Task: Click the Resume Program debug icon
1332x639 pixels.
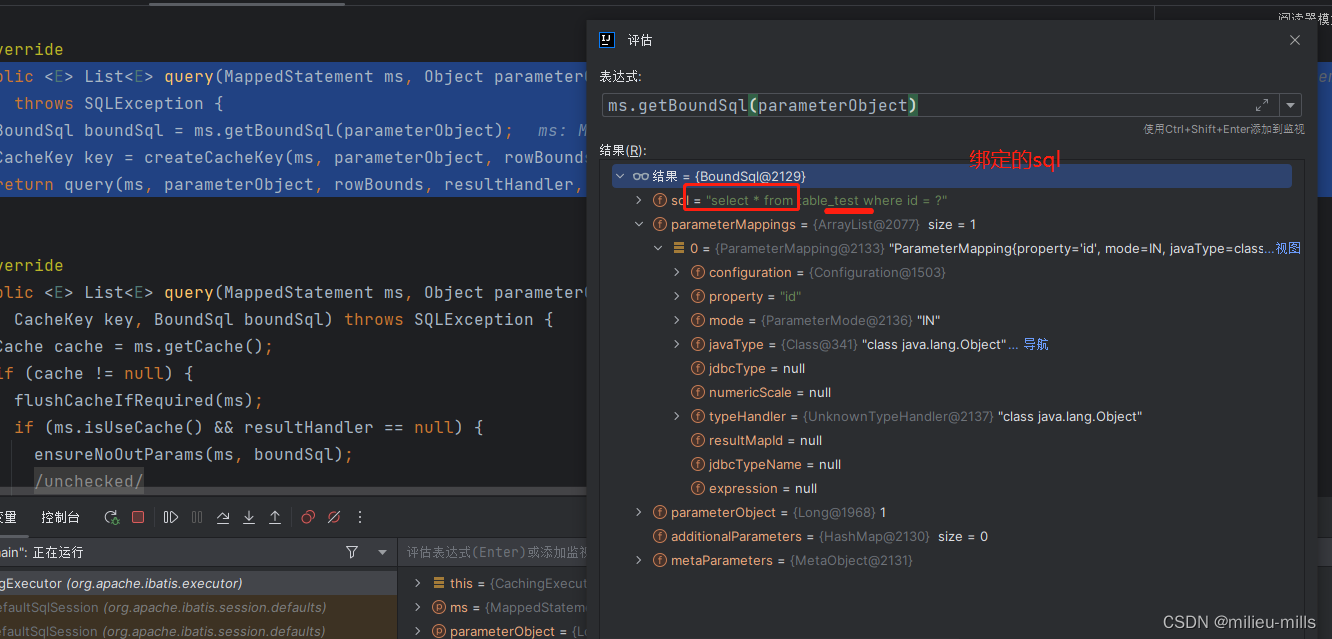Action: [x=170, y=517]
